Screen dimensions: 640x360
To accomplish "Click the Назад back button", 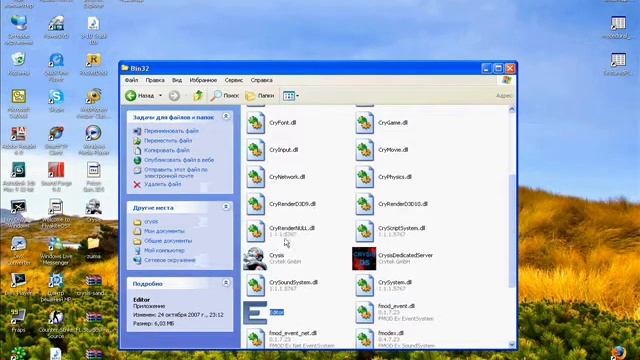I will (140, 96).
